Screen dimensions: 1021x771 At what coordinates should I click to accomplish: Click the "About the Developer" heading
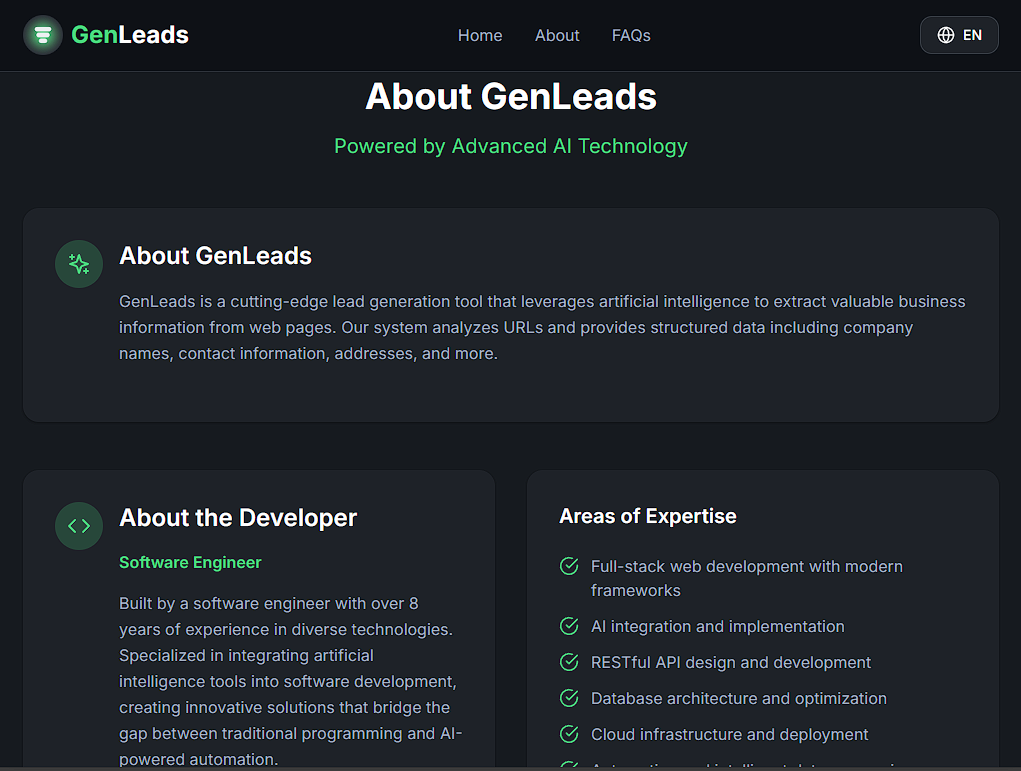pos(238,518)
